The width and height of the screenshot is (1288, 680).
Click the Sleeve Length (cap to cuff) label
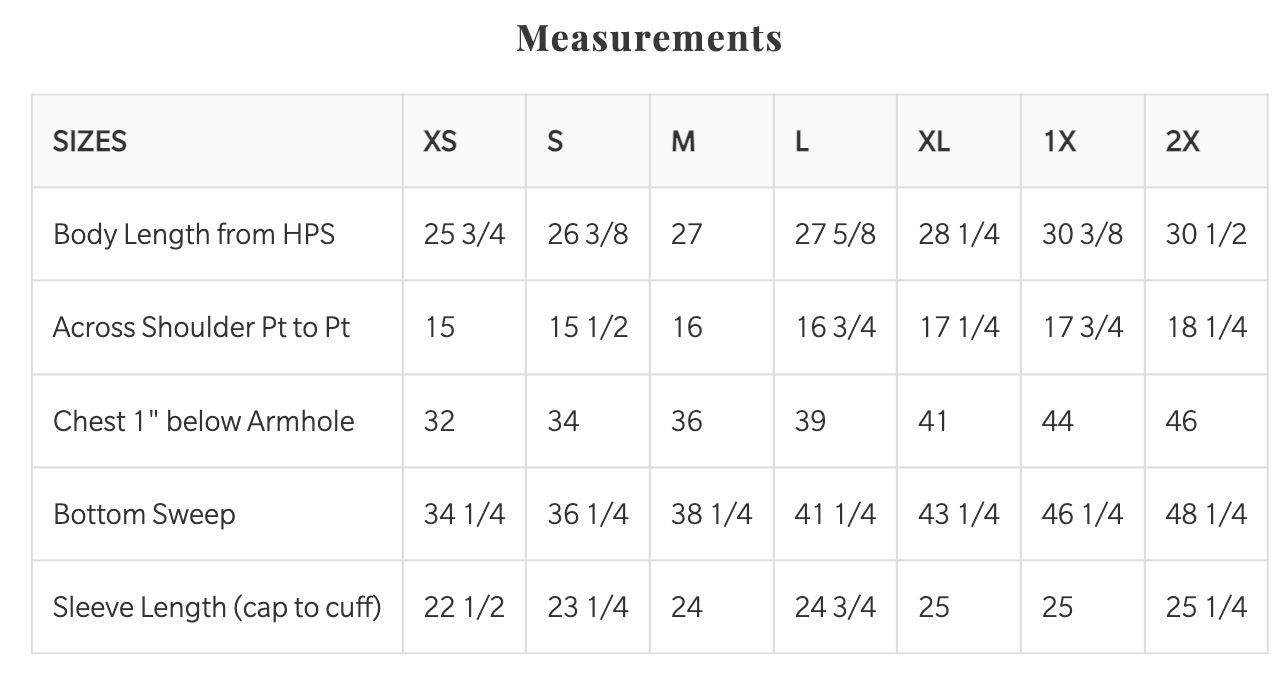[217, 607]
